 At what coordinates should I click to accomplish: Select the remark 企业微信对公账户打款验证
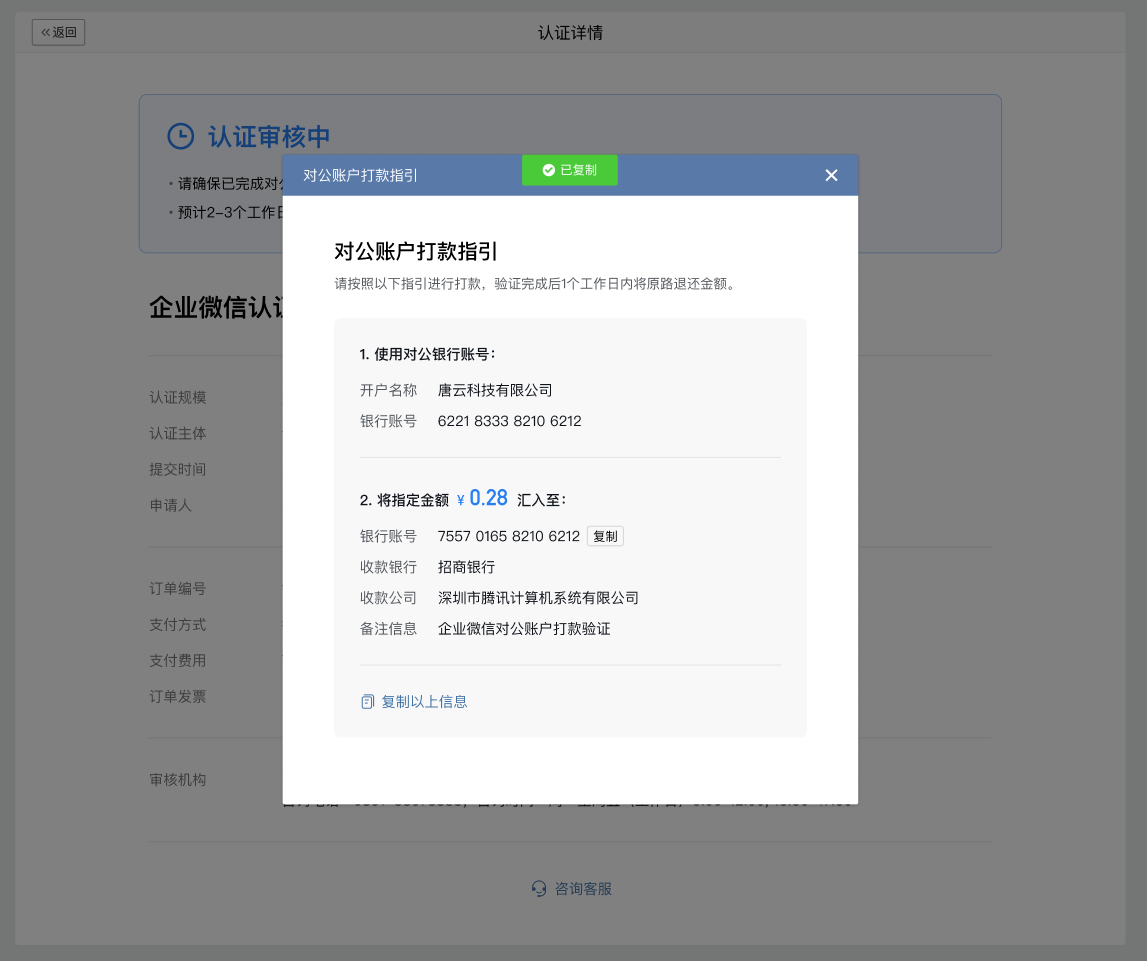[524, 629]
